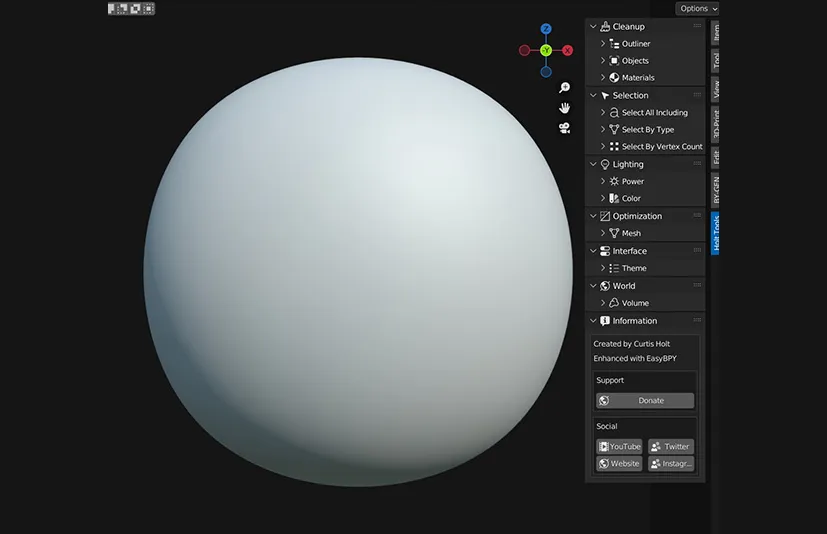Viewport: 827px width, 534px height.
Task: Click the green Y axis gizmo
Action: 546,50
